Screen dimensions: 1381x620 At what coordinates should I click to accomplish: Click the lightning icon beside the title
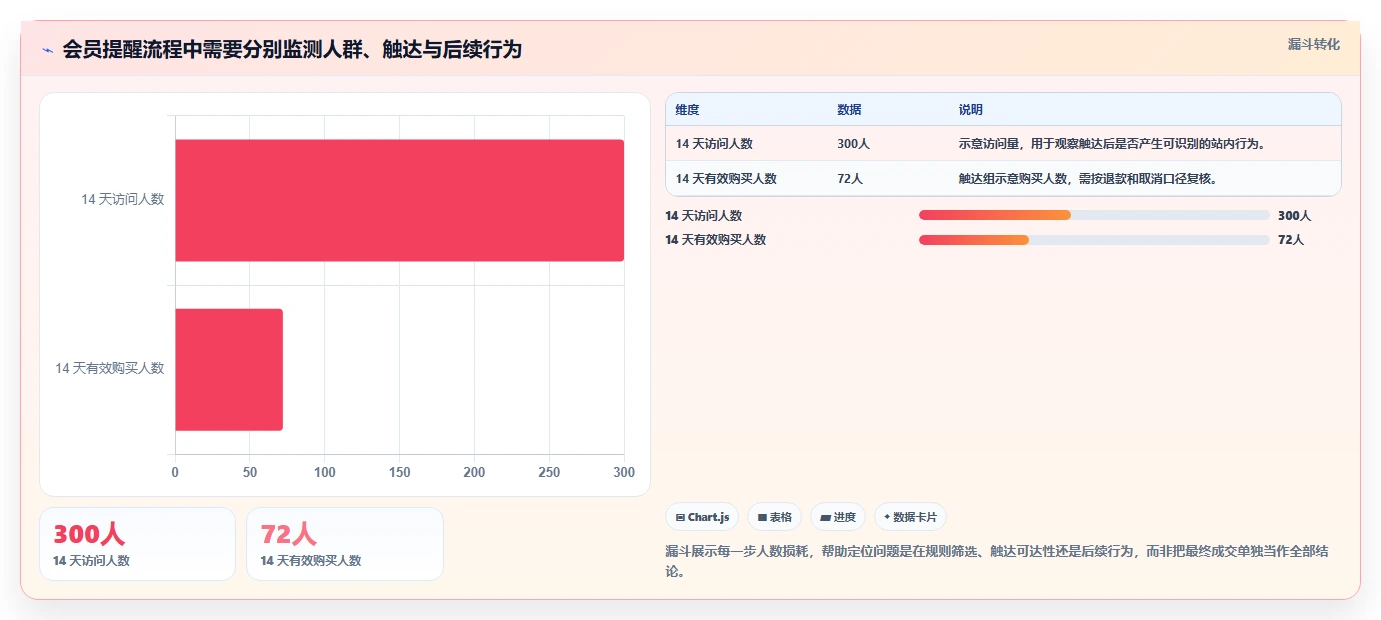(x=48, y=50)
